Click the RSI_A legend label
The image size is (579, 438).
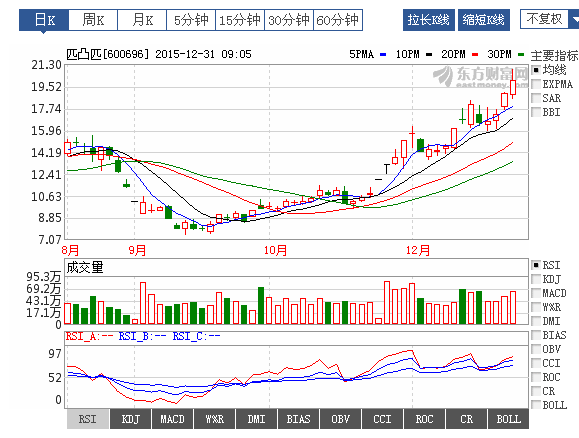pyautogui.click(x=89, y=336)
